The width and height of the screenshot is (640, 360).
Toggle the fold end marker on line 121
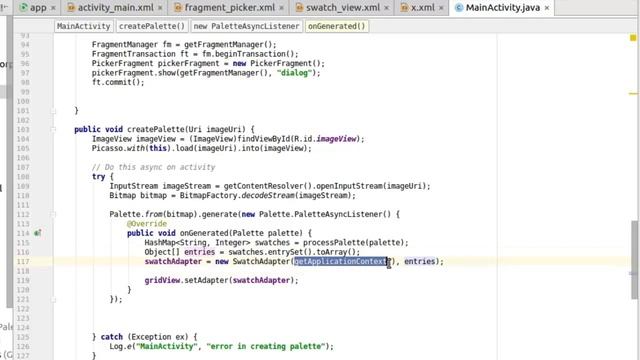[53, 300]
